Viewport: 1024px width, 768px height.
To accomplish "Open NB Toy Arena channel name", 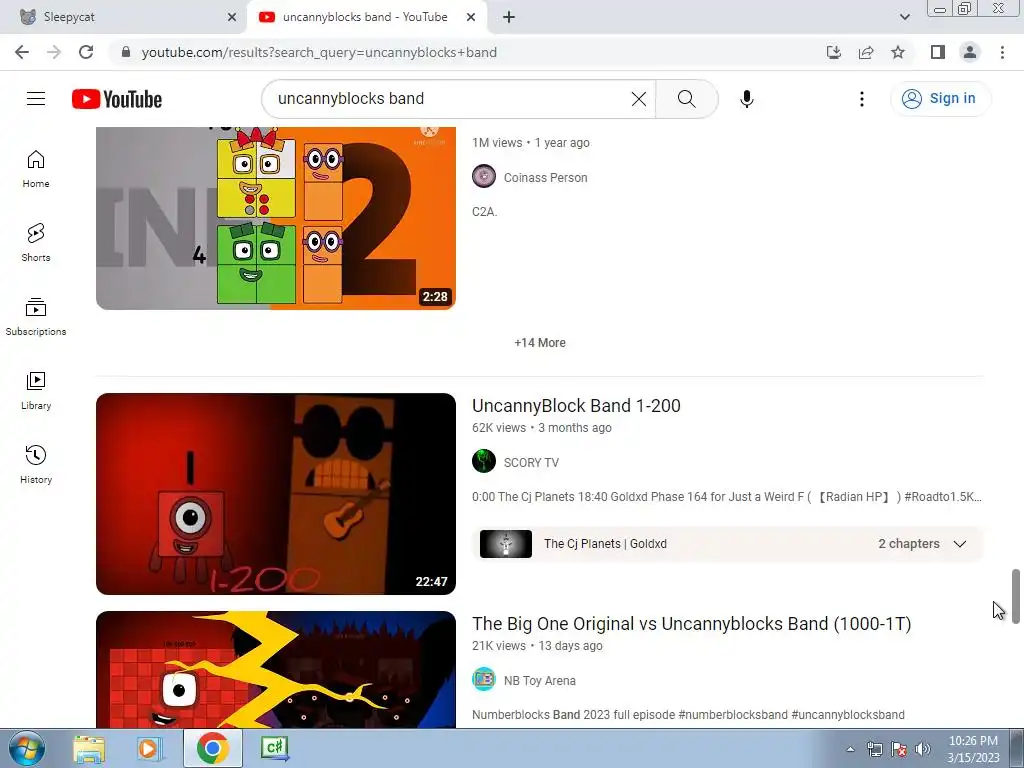I will click(539, 680).
